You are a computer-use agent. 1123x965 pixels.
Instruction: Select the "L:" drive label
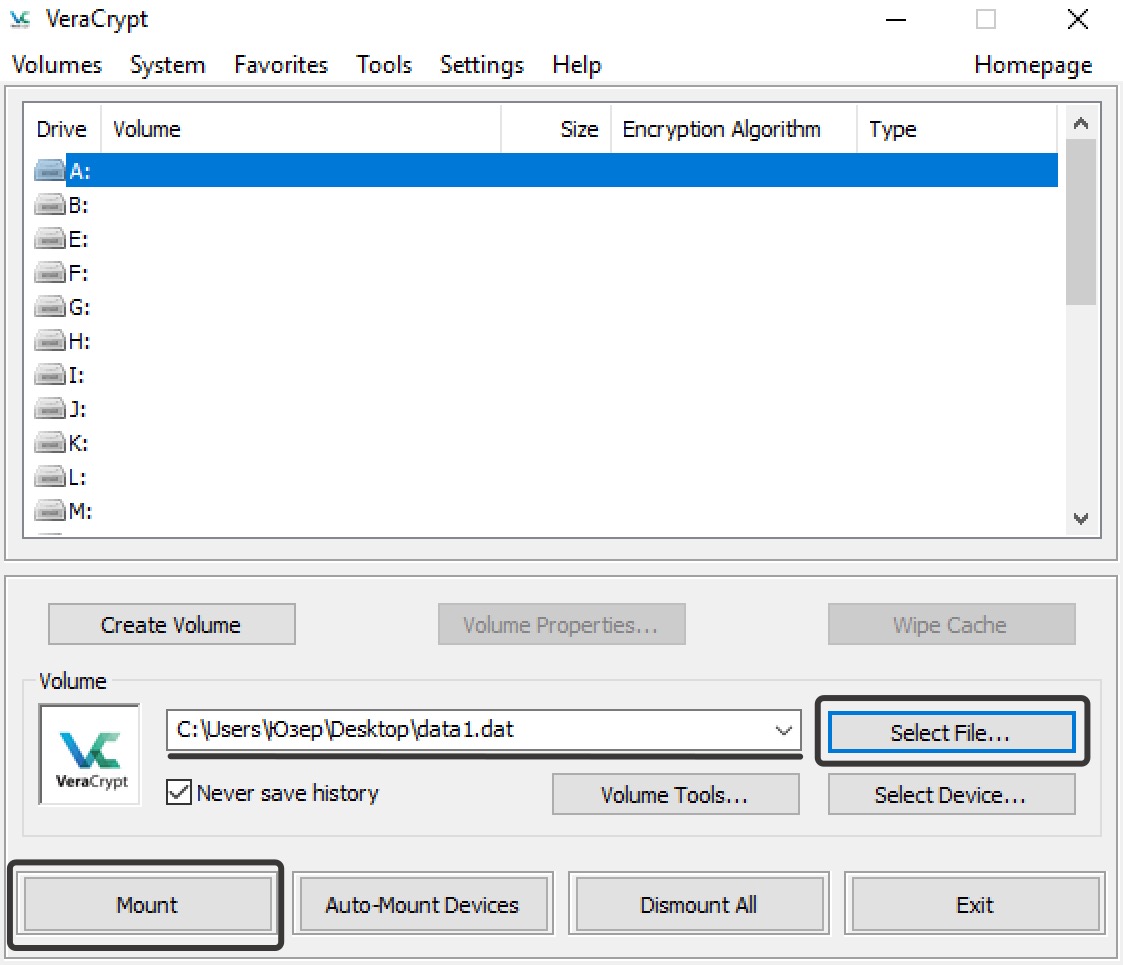77,478
